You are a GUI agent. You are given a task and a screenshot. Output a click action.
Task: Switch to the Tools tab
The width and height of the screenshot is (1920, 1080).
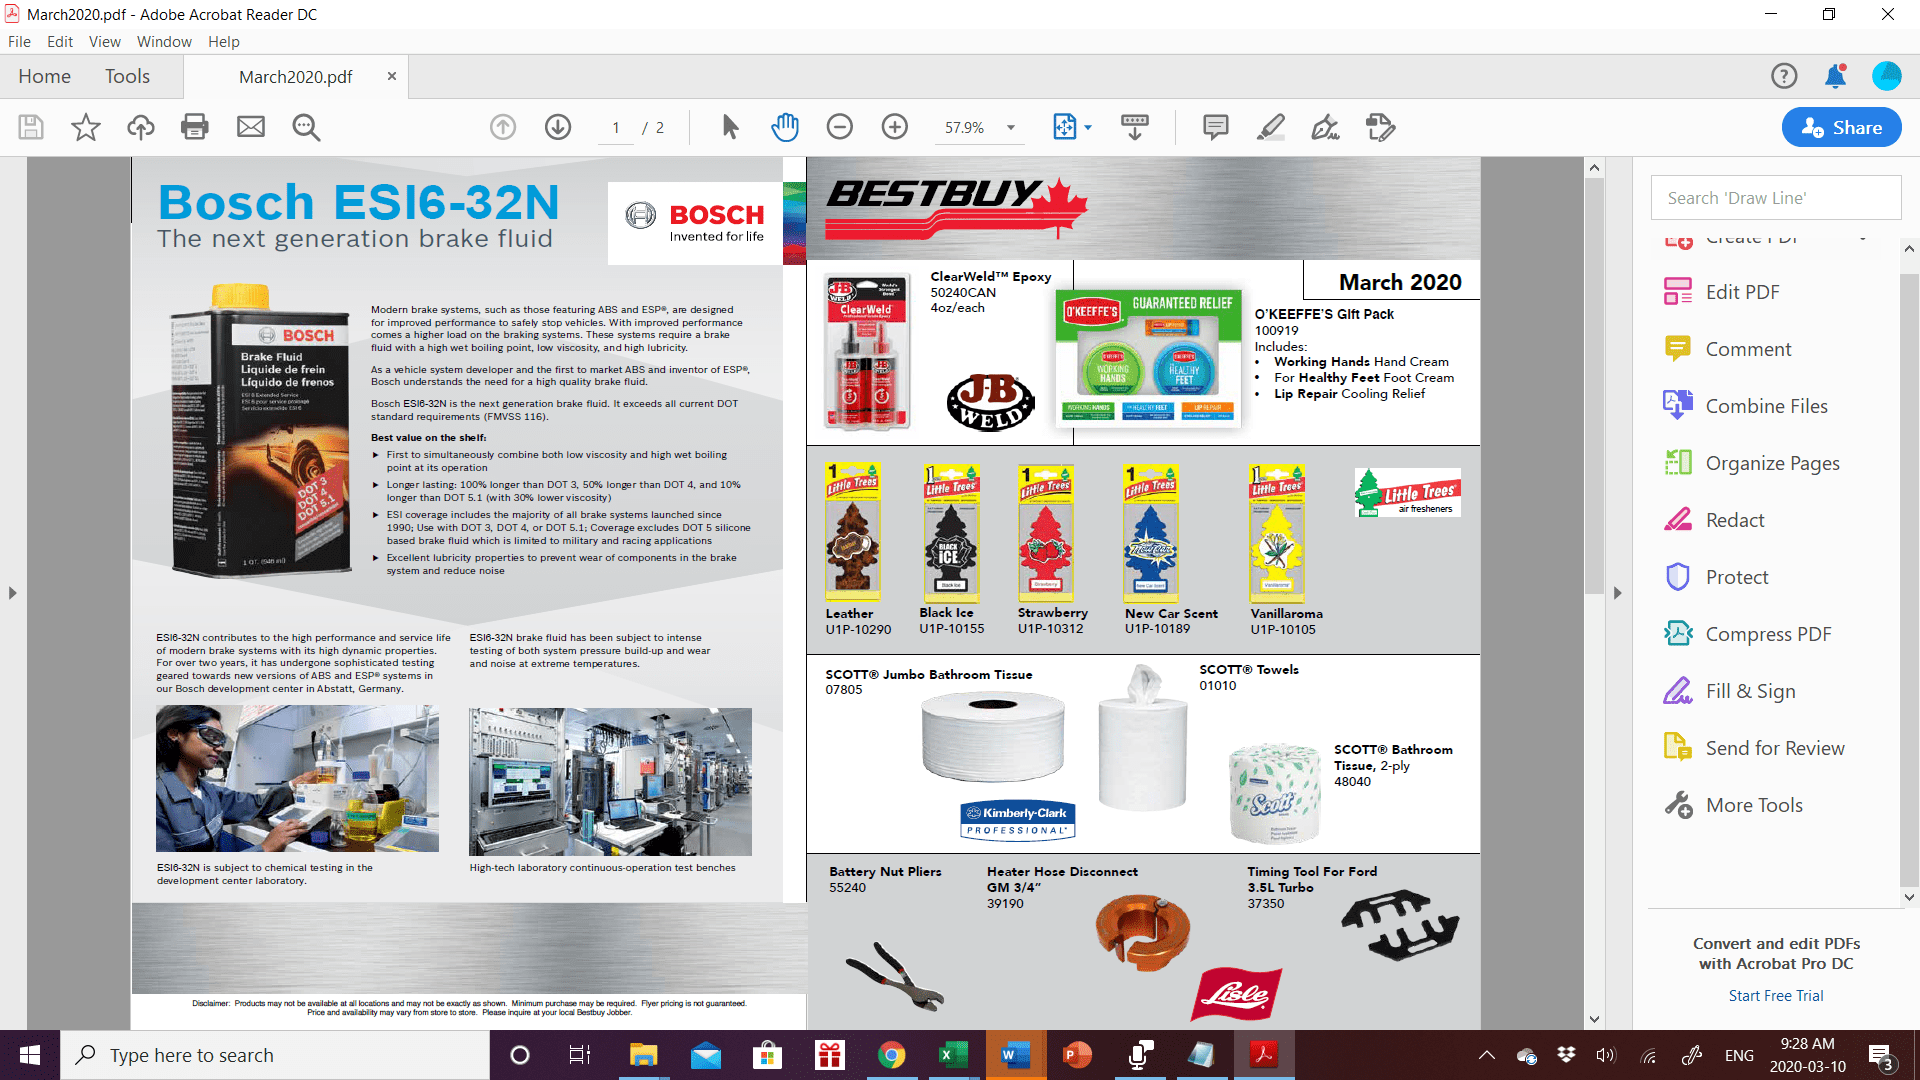point(127,76)
